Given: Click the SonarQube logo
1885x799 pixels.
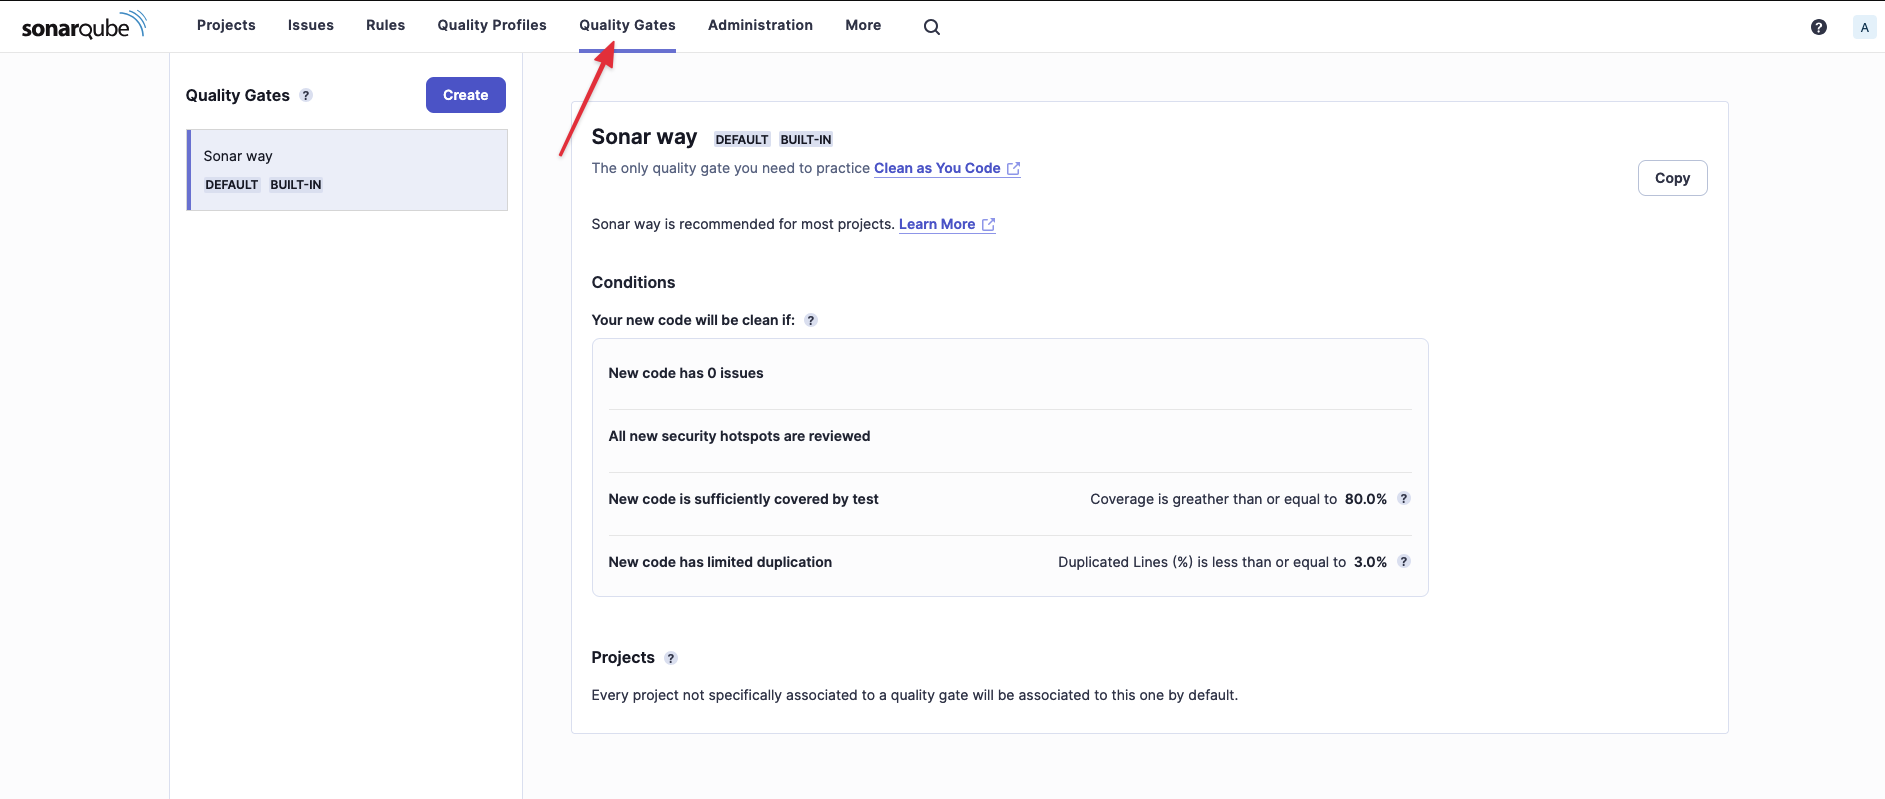Looking at the screenshot, I should click(84, 26).
